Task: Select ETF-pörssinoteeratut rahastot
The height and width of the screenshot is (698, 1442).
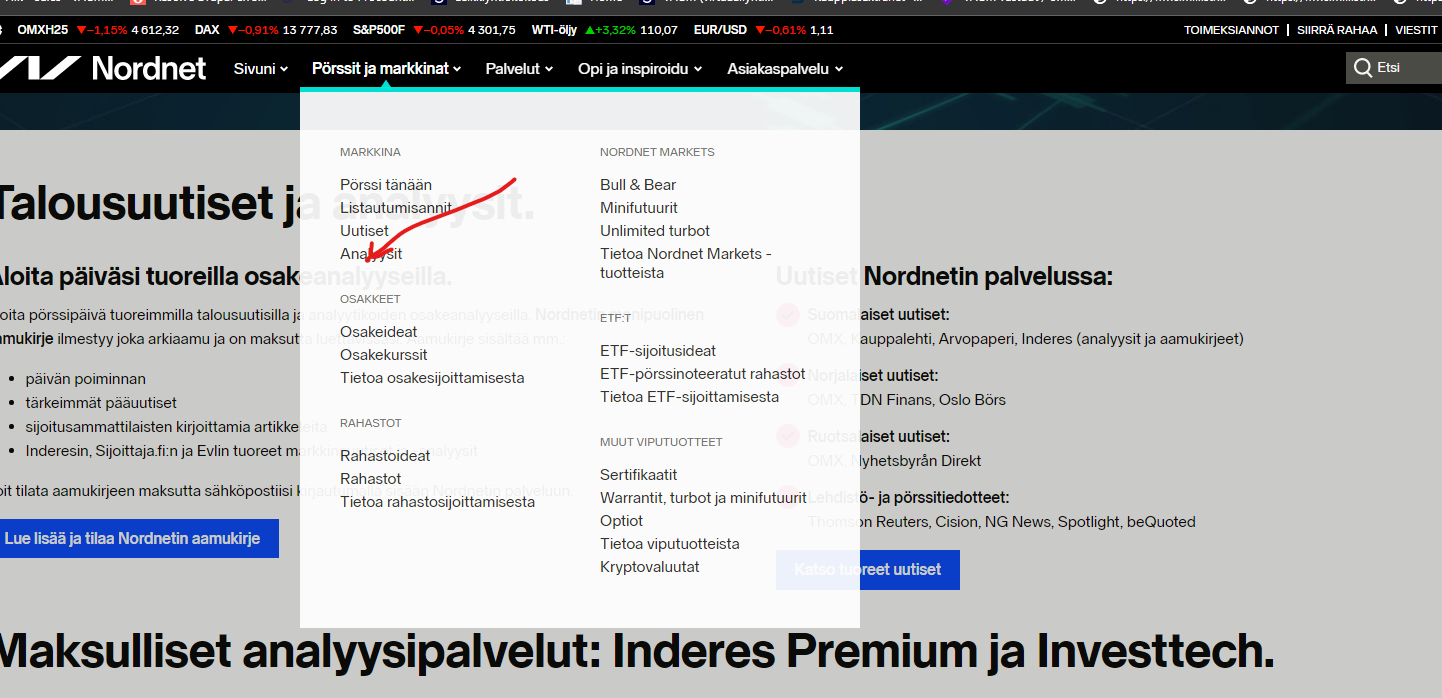Action: tap(703, 374)
